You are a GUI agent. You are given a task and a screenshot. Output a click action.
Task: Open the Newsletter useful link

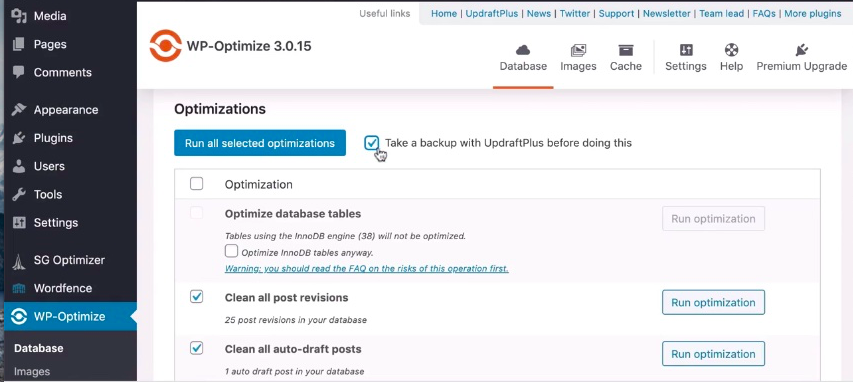click(666, 14)
